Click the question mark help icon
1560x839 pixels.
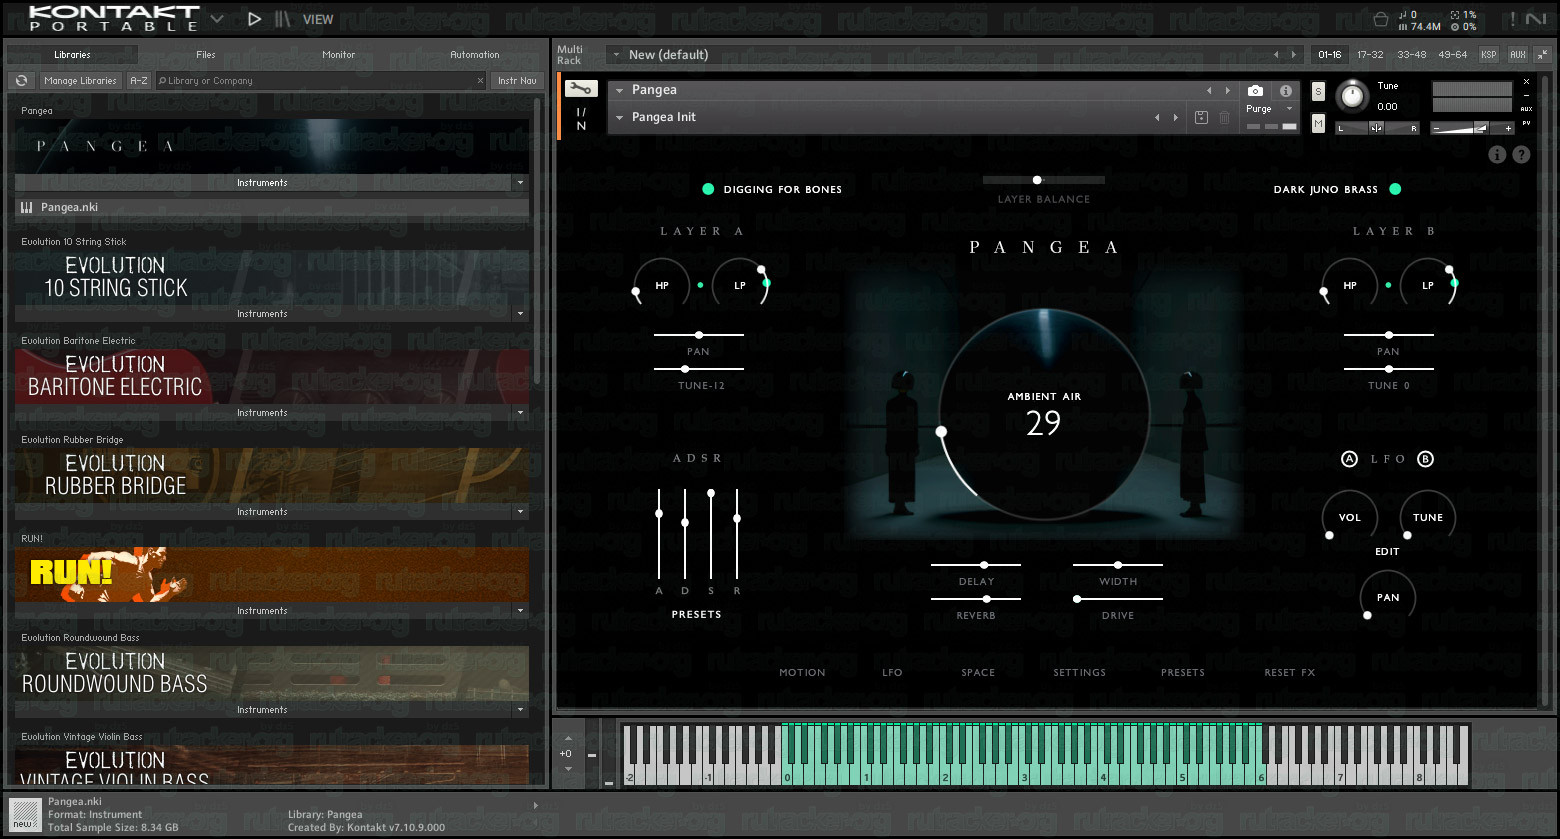pyautogui.click(x=1521, y=154)
